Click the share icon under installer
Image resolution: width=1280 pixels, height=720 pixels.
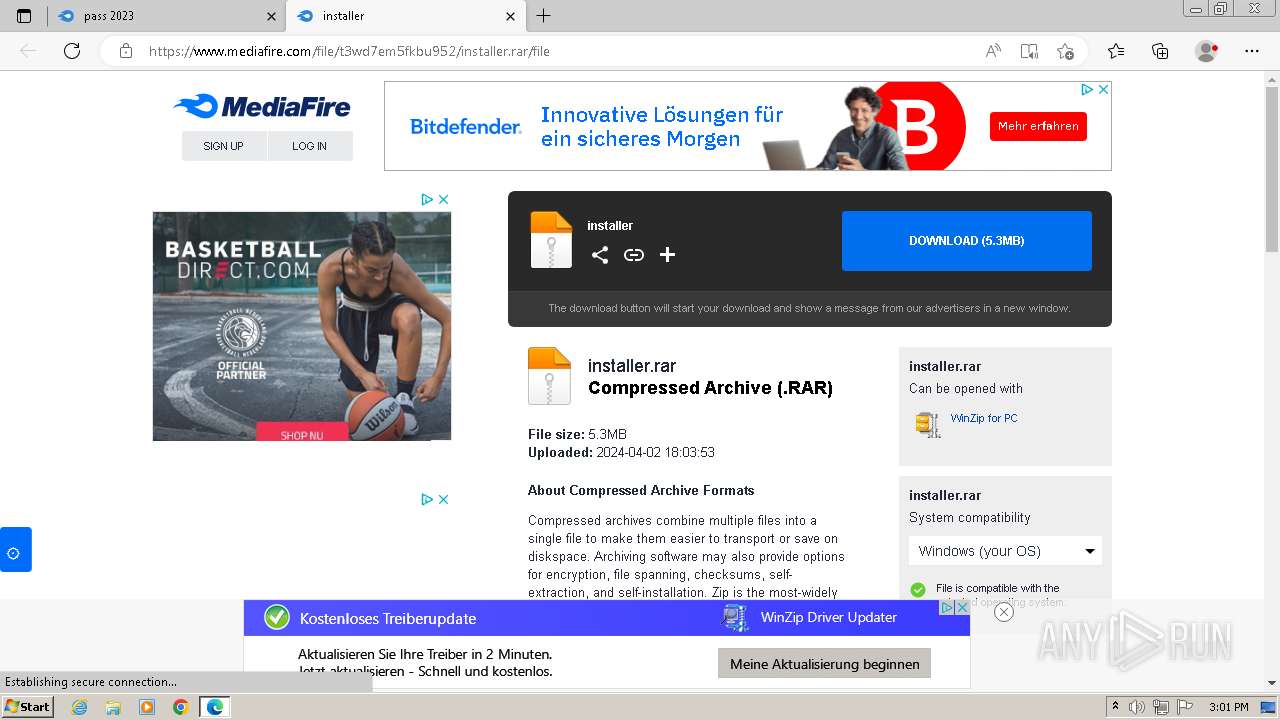[600, 255]
